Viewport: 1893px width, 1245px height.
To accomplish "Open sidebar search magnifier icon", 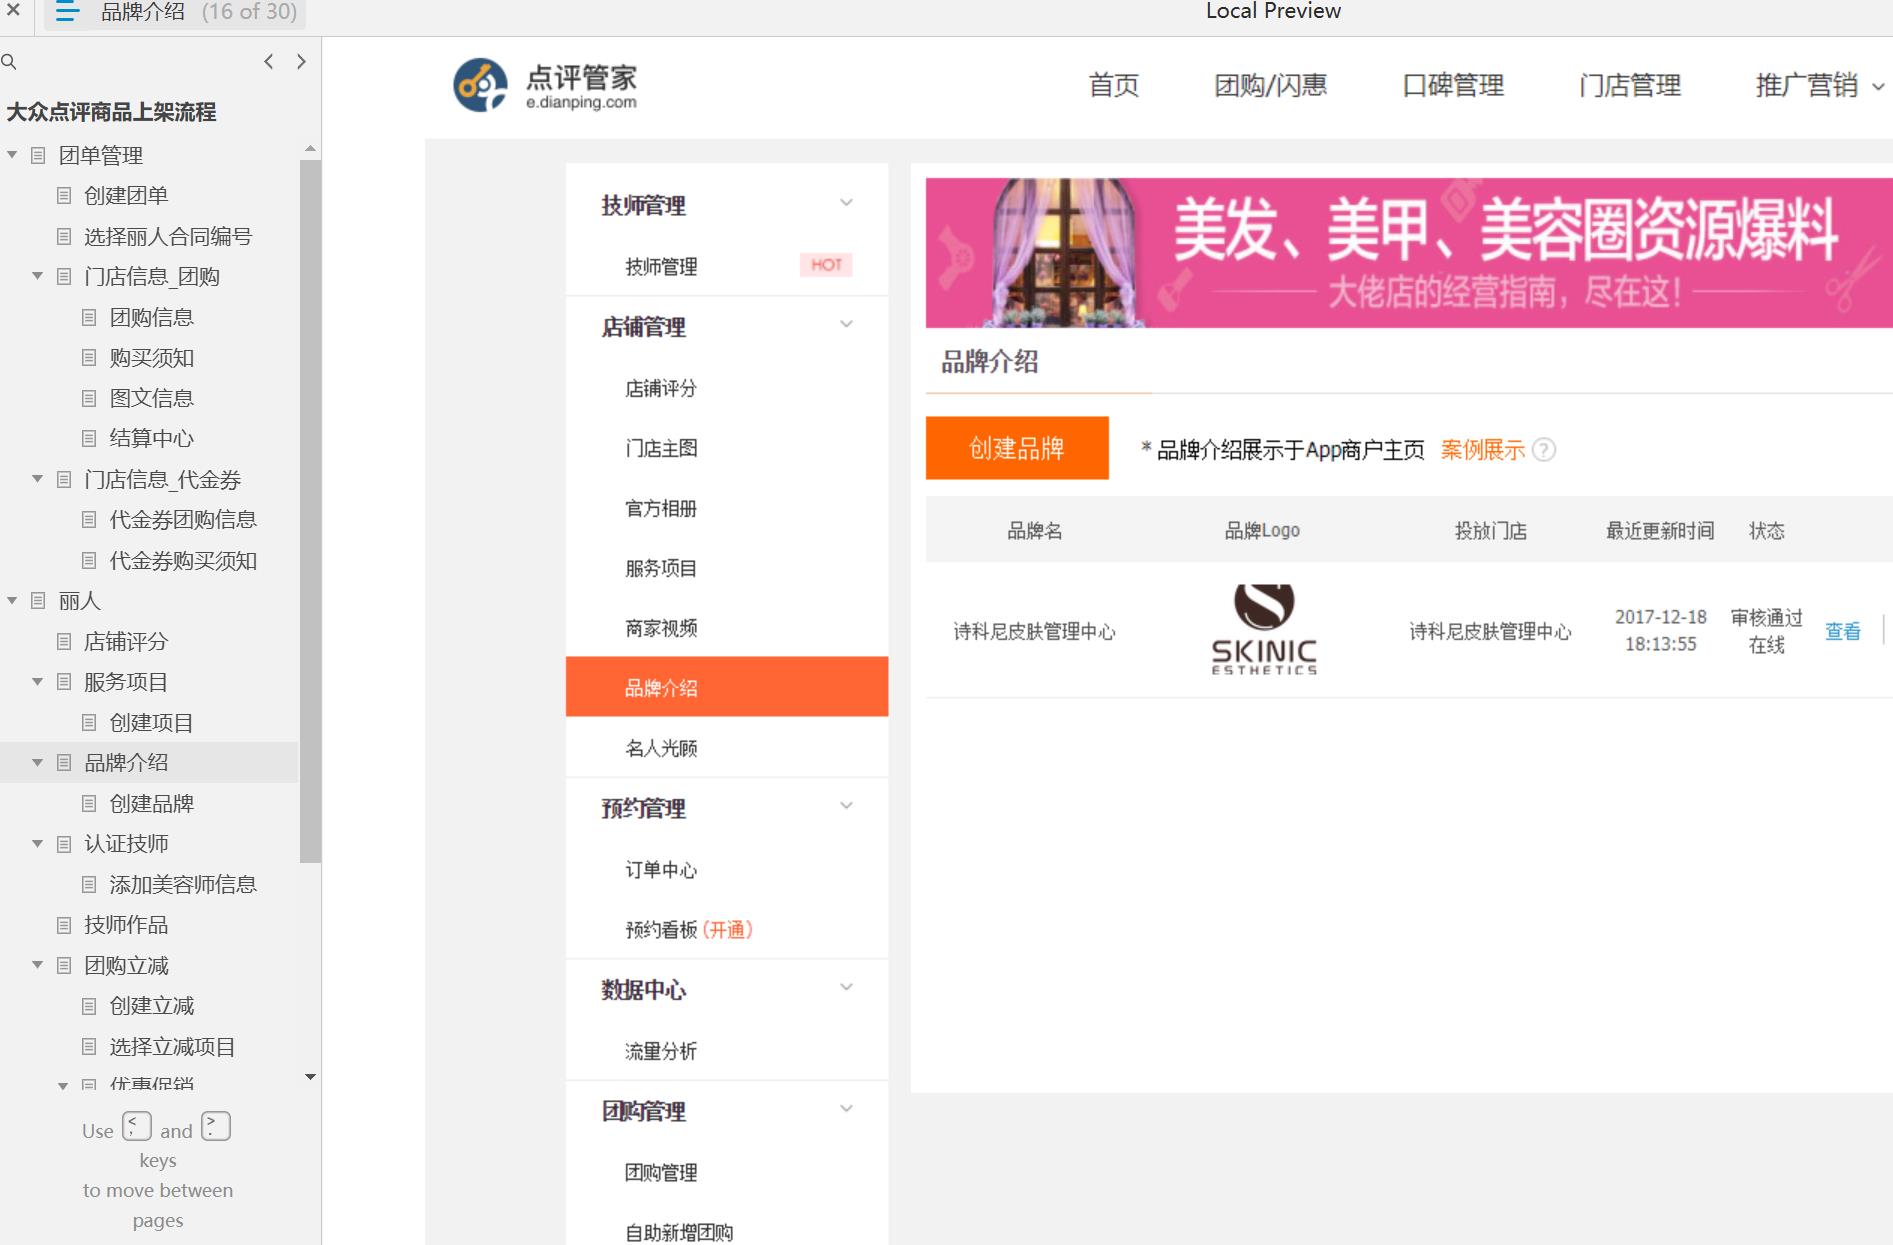I will pos(9,62).
